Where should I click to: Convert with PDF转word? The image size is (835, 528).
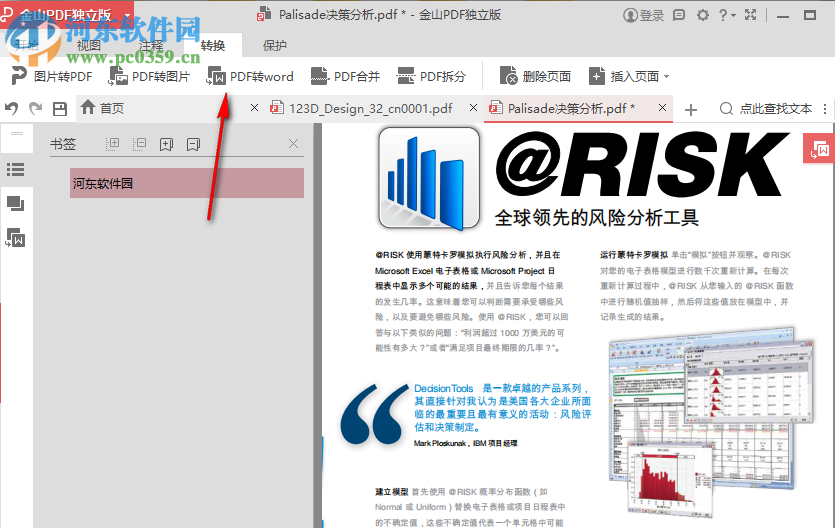click(x=250, y=77)
